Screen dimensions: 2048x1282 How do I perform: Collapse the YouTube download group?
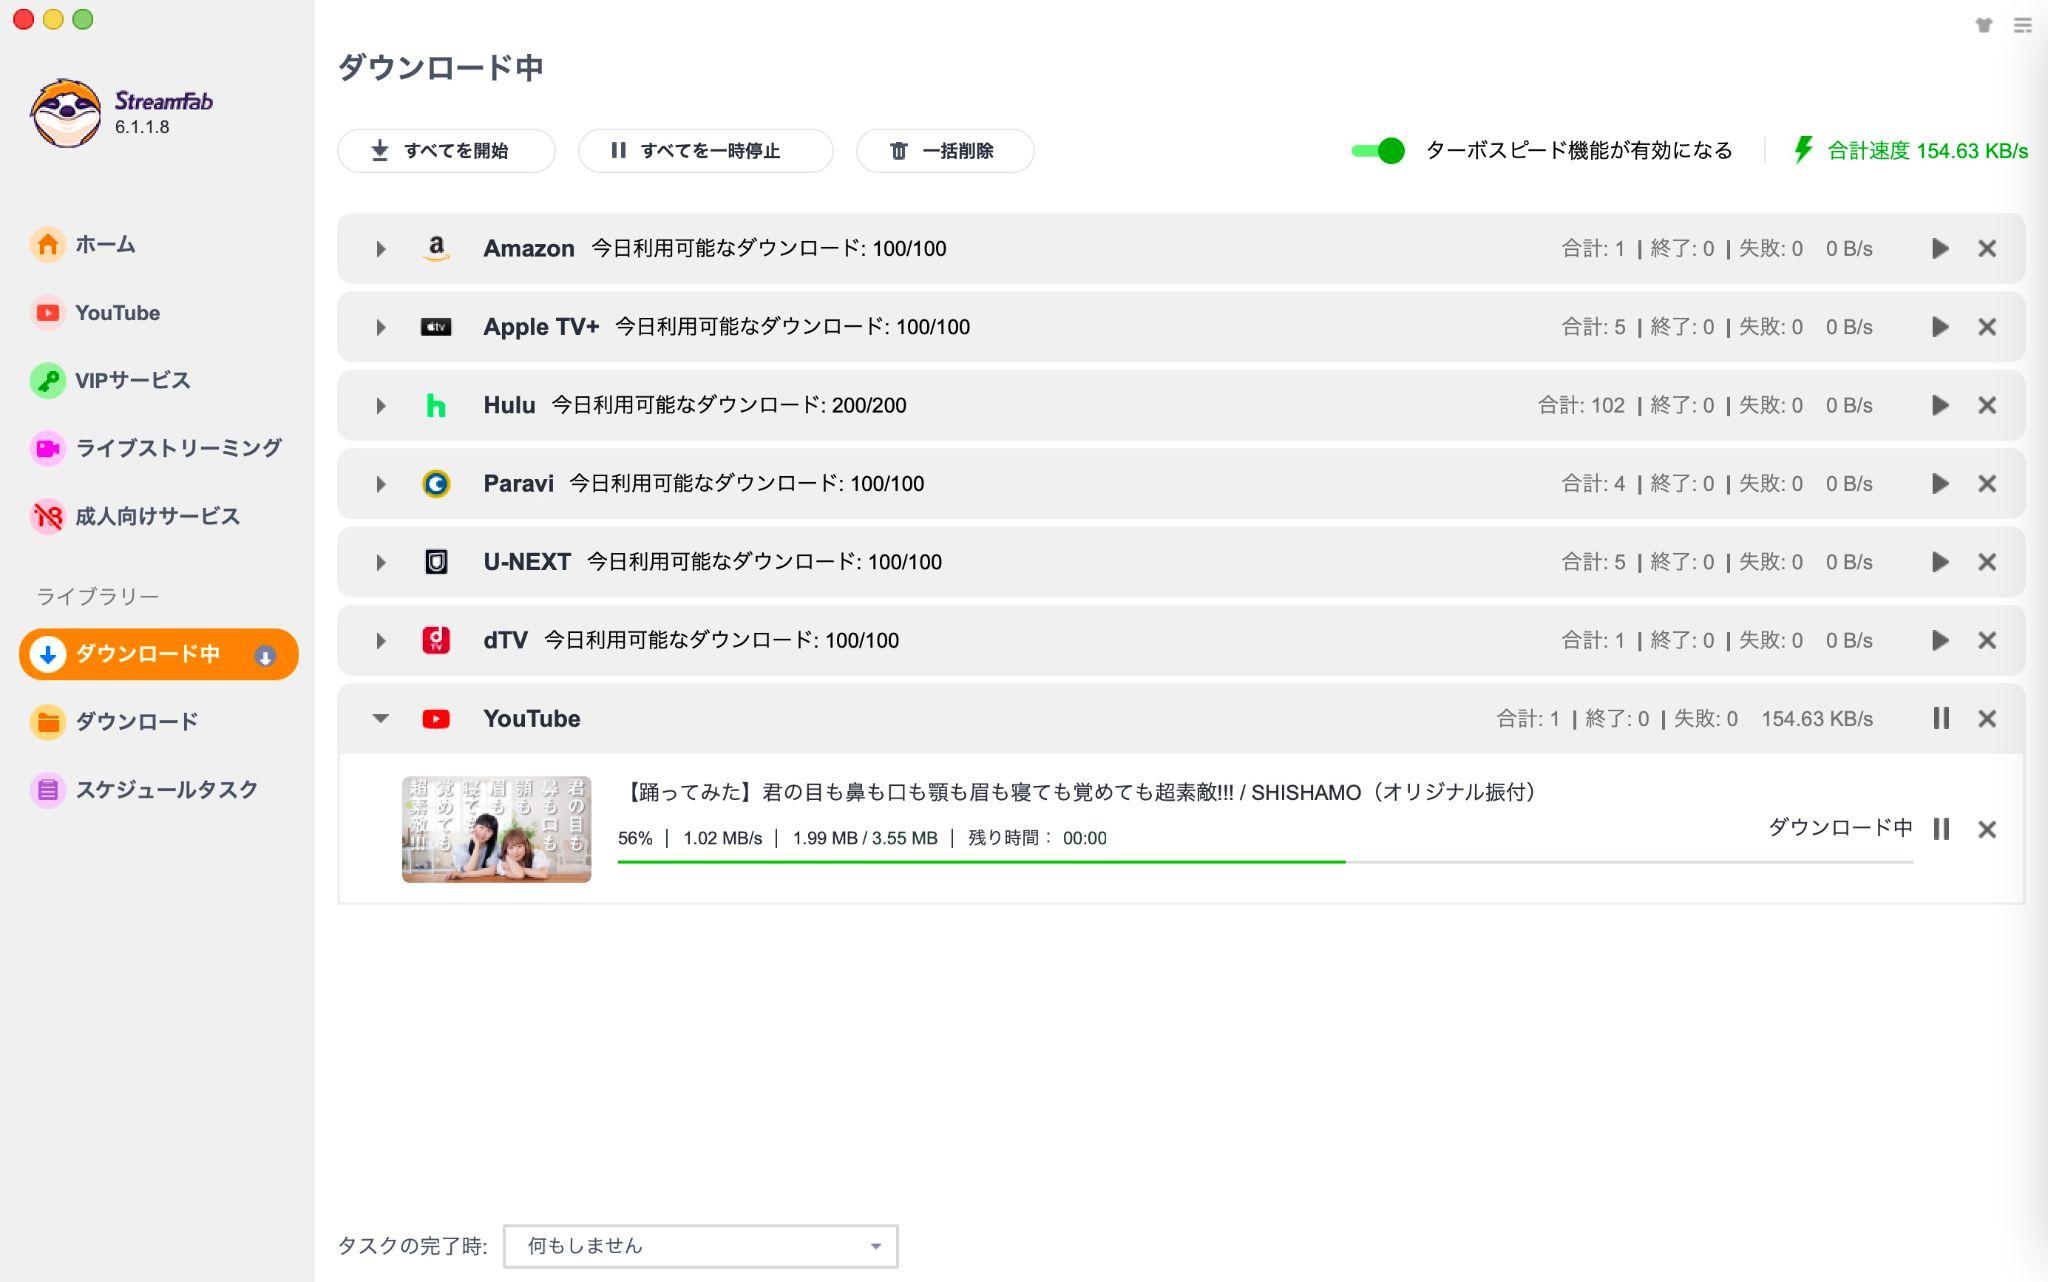(380, 718)
